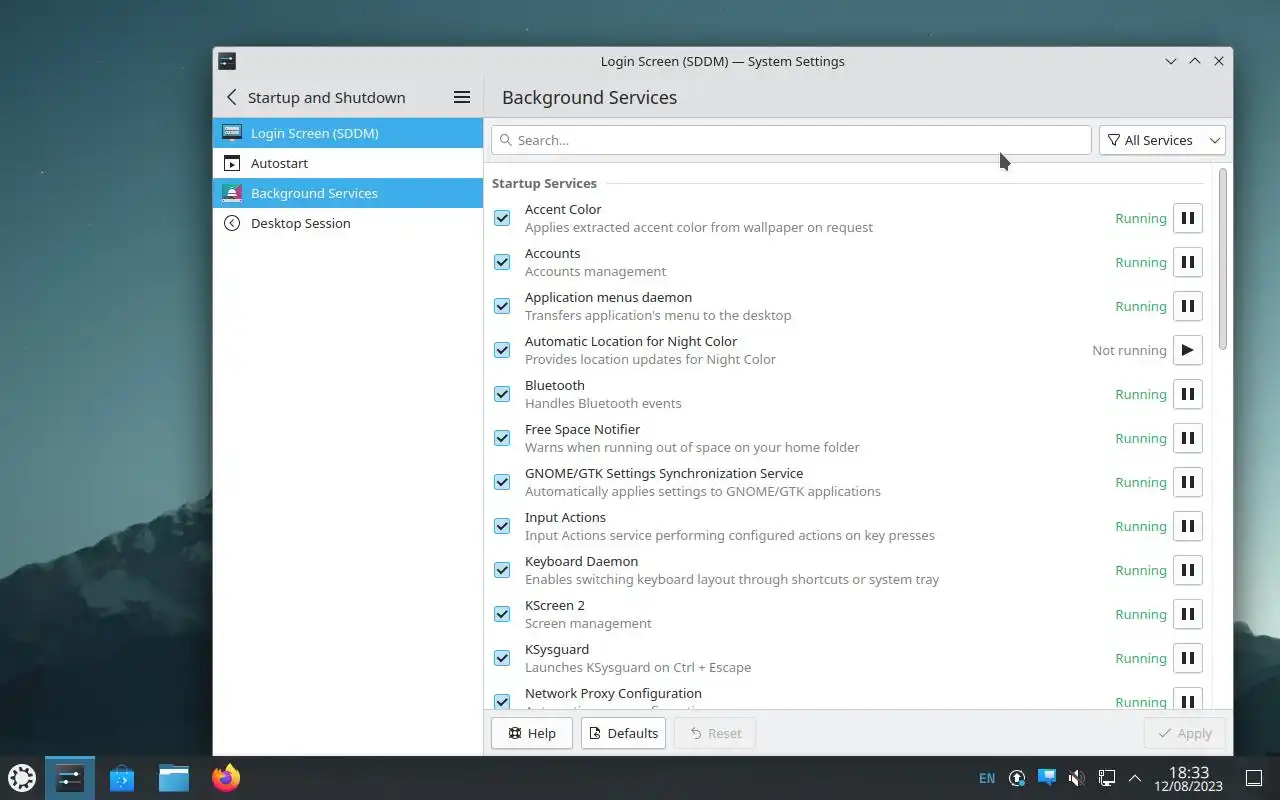Select Login Screen (SDDM) in sidebar
This screenshot has height=800, width=1280.
[x=348, y=133]
